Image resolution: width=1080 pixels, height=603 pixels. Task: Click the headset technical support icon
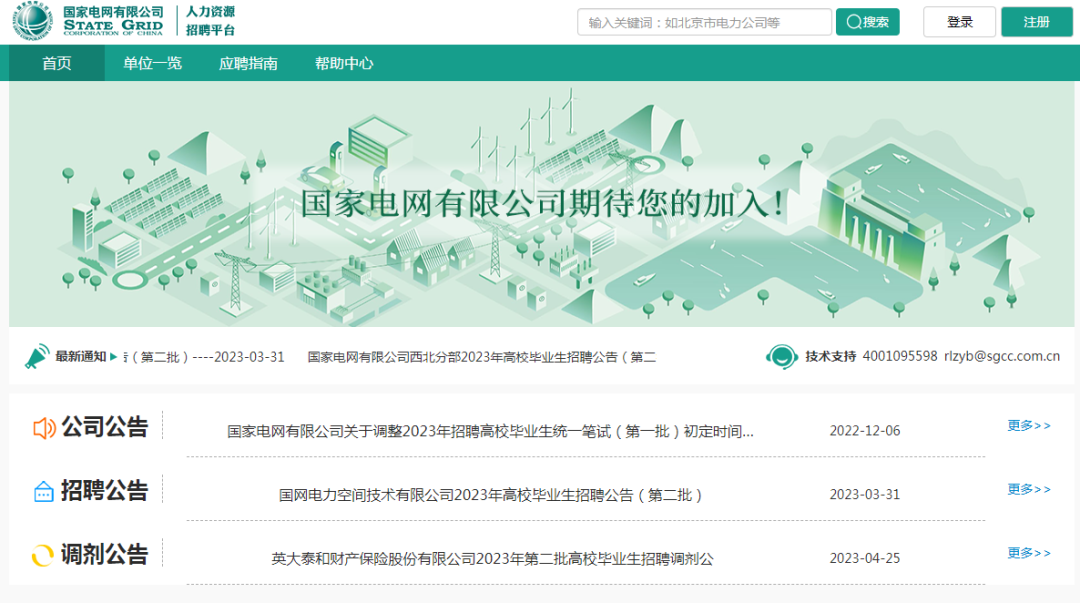(781, 356)
